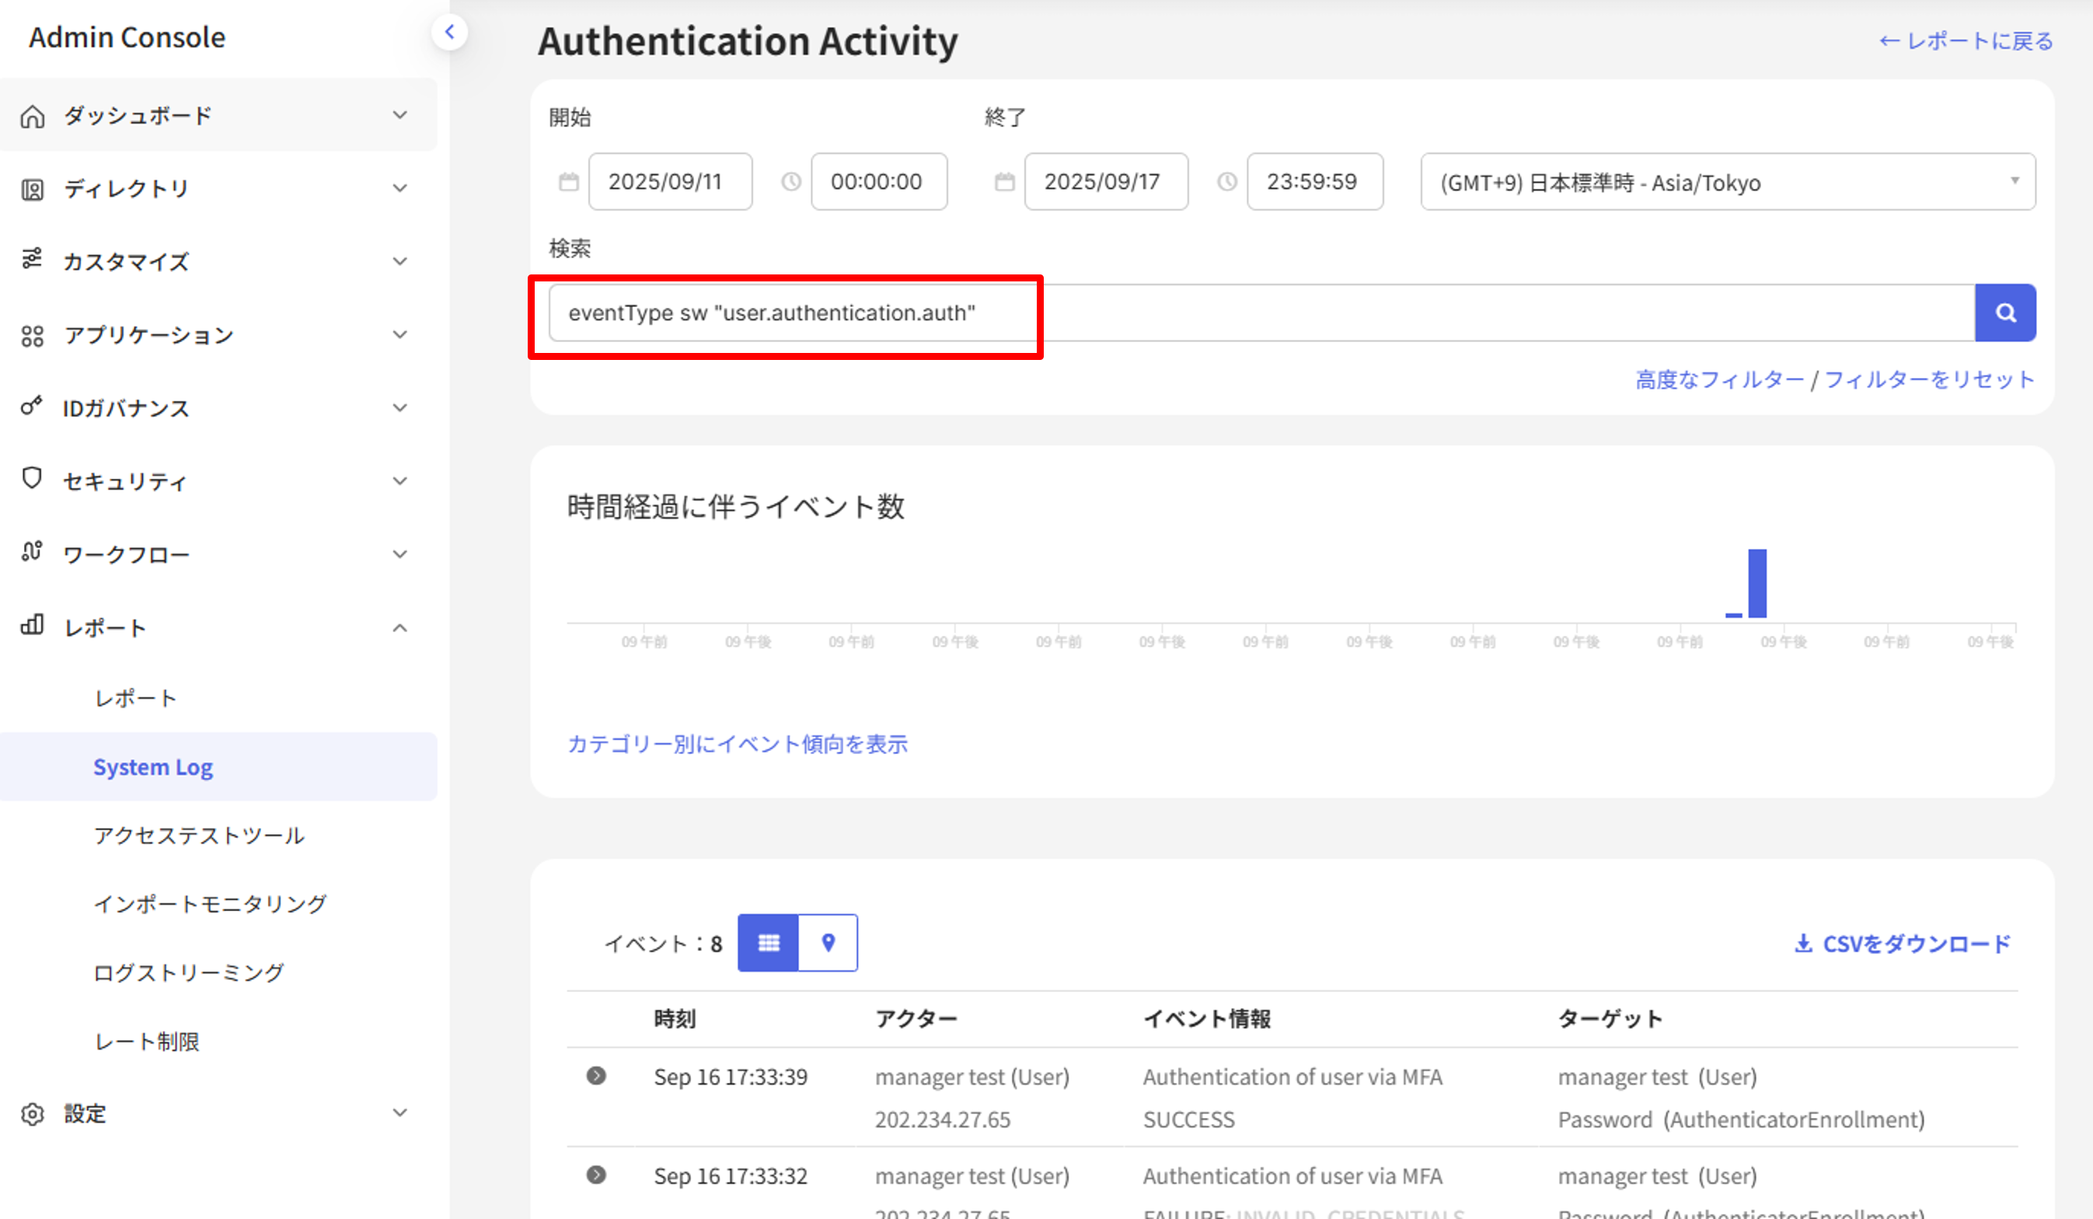Click the Dashboard home icon

pyautogui.click(x=32, y=116)
